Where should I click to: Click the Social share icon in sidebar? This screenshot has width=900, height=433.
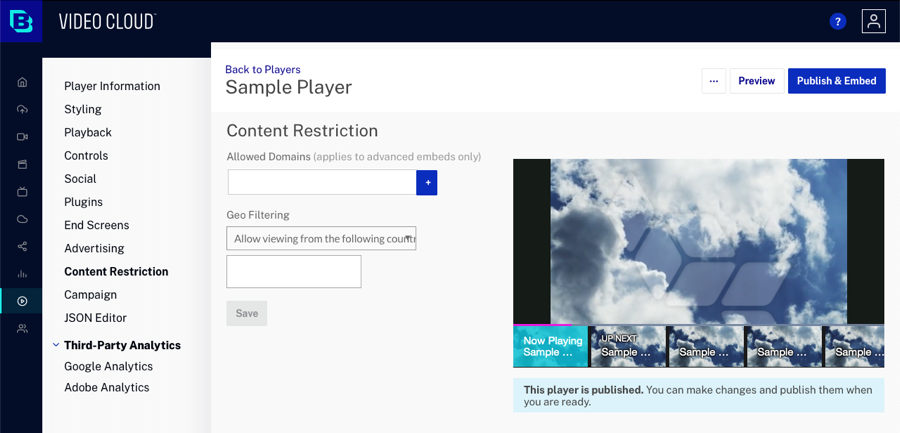coord(22,246)
